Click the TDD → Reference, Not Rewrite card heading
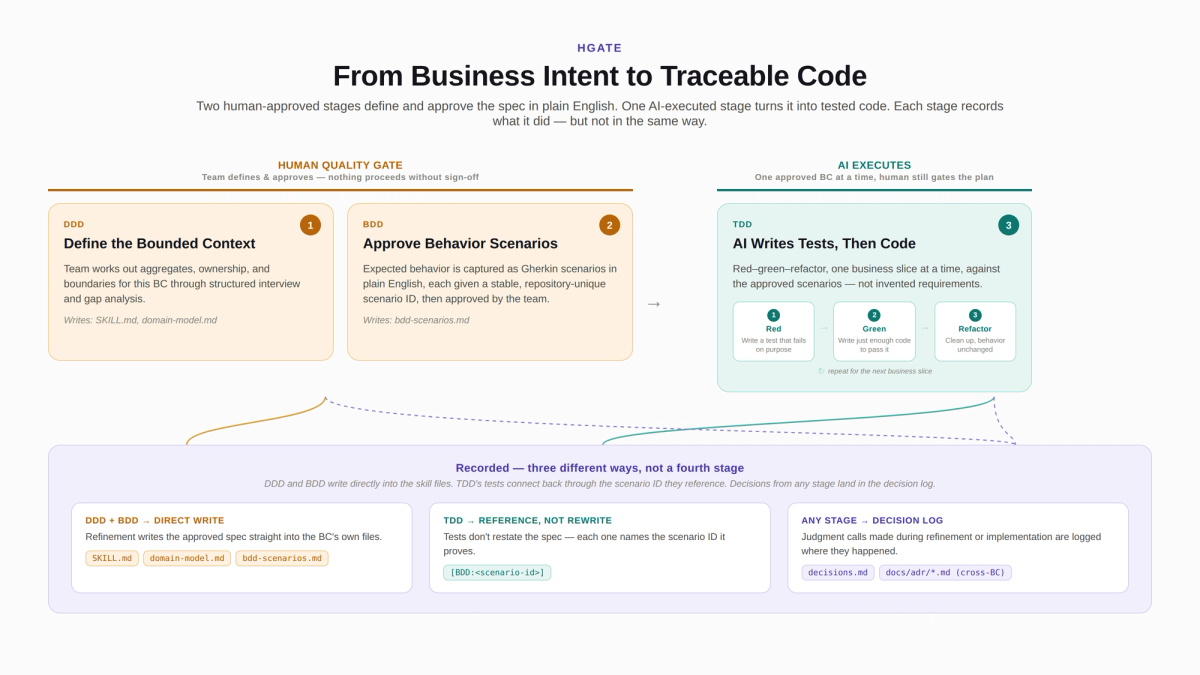The image size is (1200, 675). click(x=527, y=520)
